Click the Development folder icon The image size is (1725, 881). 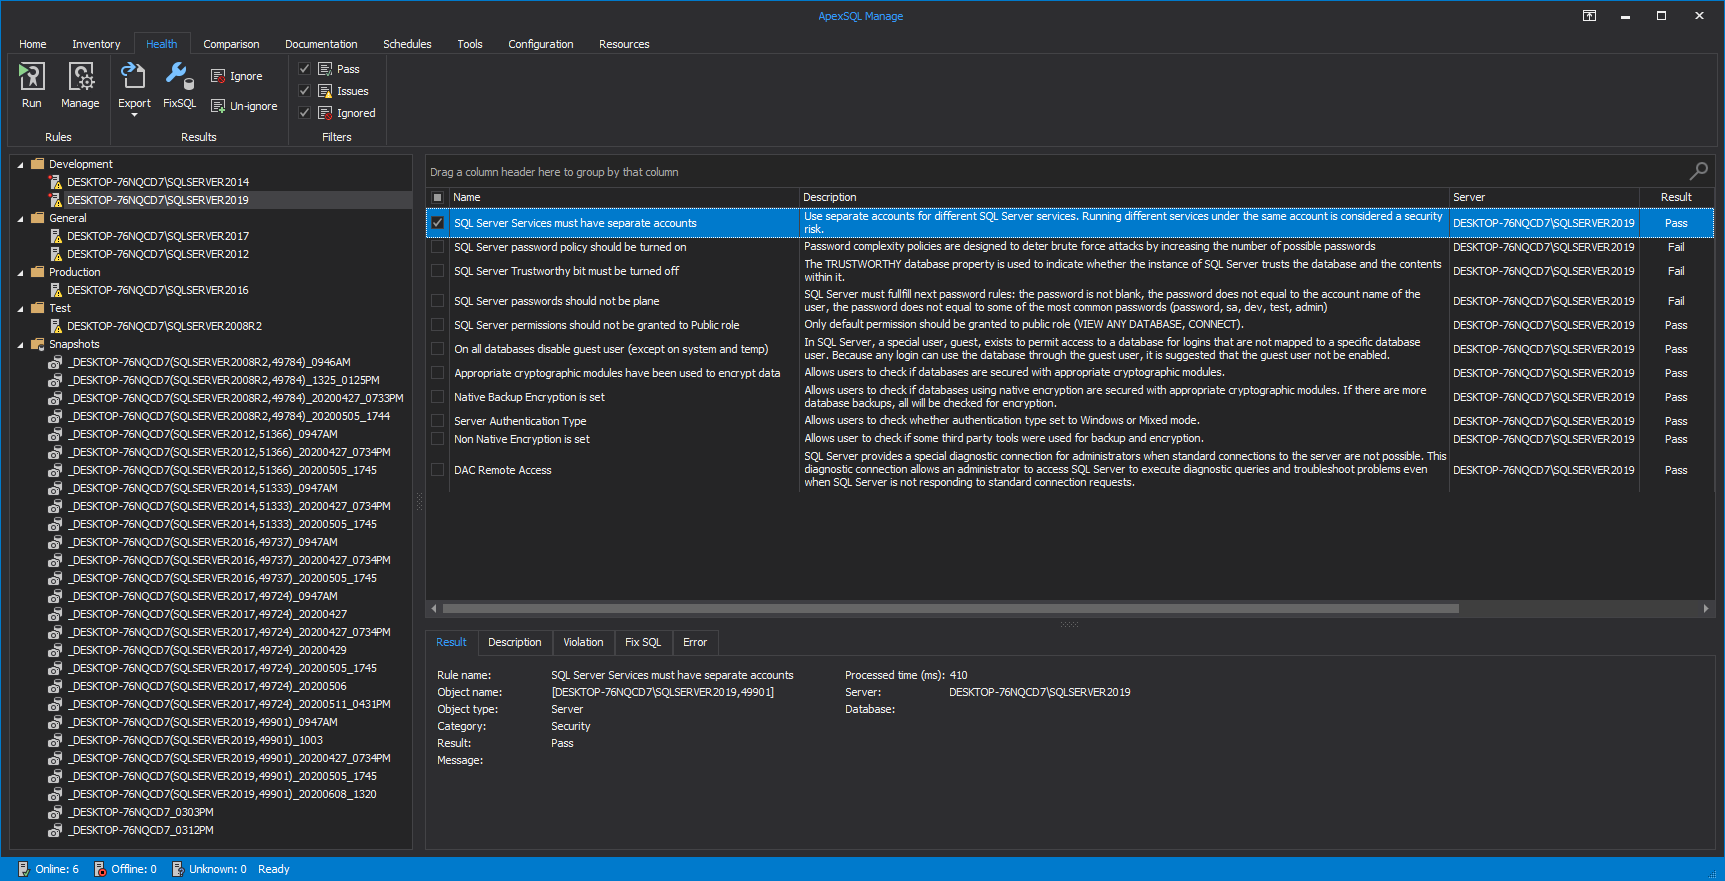(x=38, y=164)
